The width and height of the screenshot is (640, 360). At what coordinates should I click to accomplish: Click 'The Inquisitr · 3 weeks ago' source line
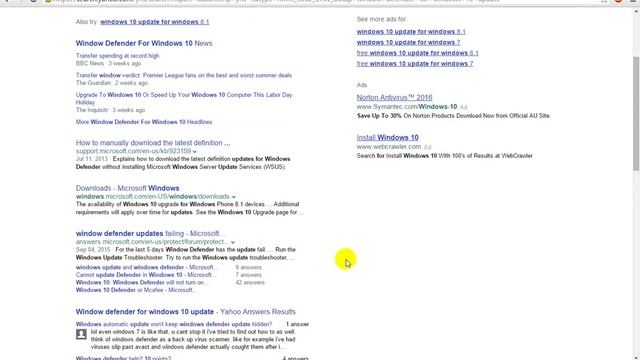point(110,110)
